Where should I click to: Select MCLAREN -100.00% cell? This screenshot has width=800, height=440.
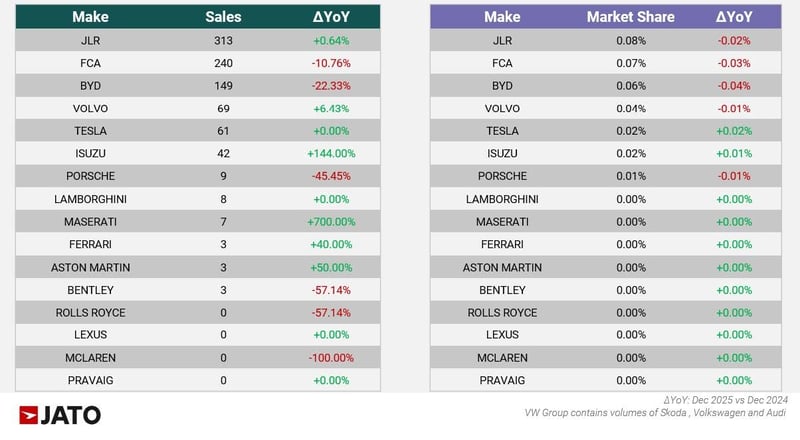330,357
